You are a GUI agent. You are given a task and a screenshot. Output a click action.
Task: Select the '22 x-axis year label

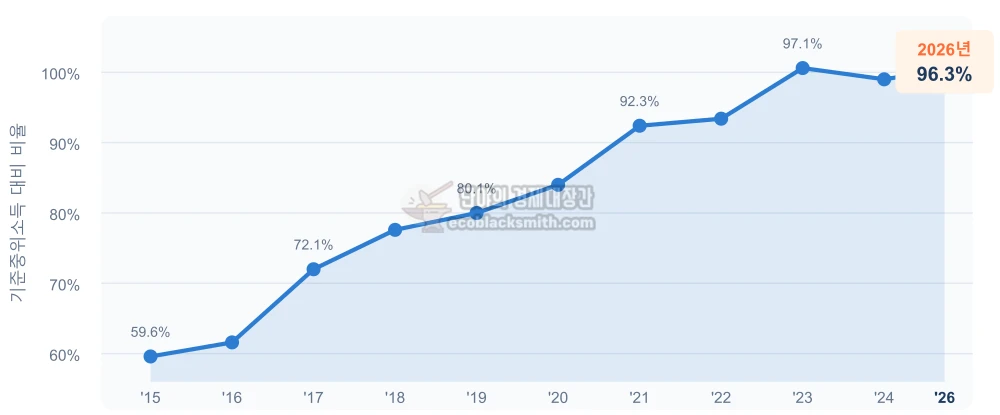pos(721,398)
